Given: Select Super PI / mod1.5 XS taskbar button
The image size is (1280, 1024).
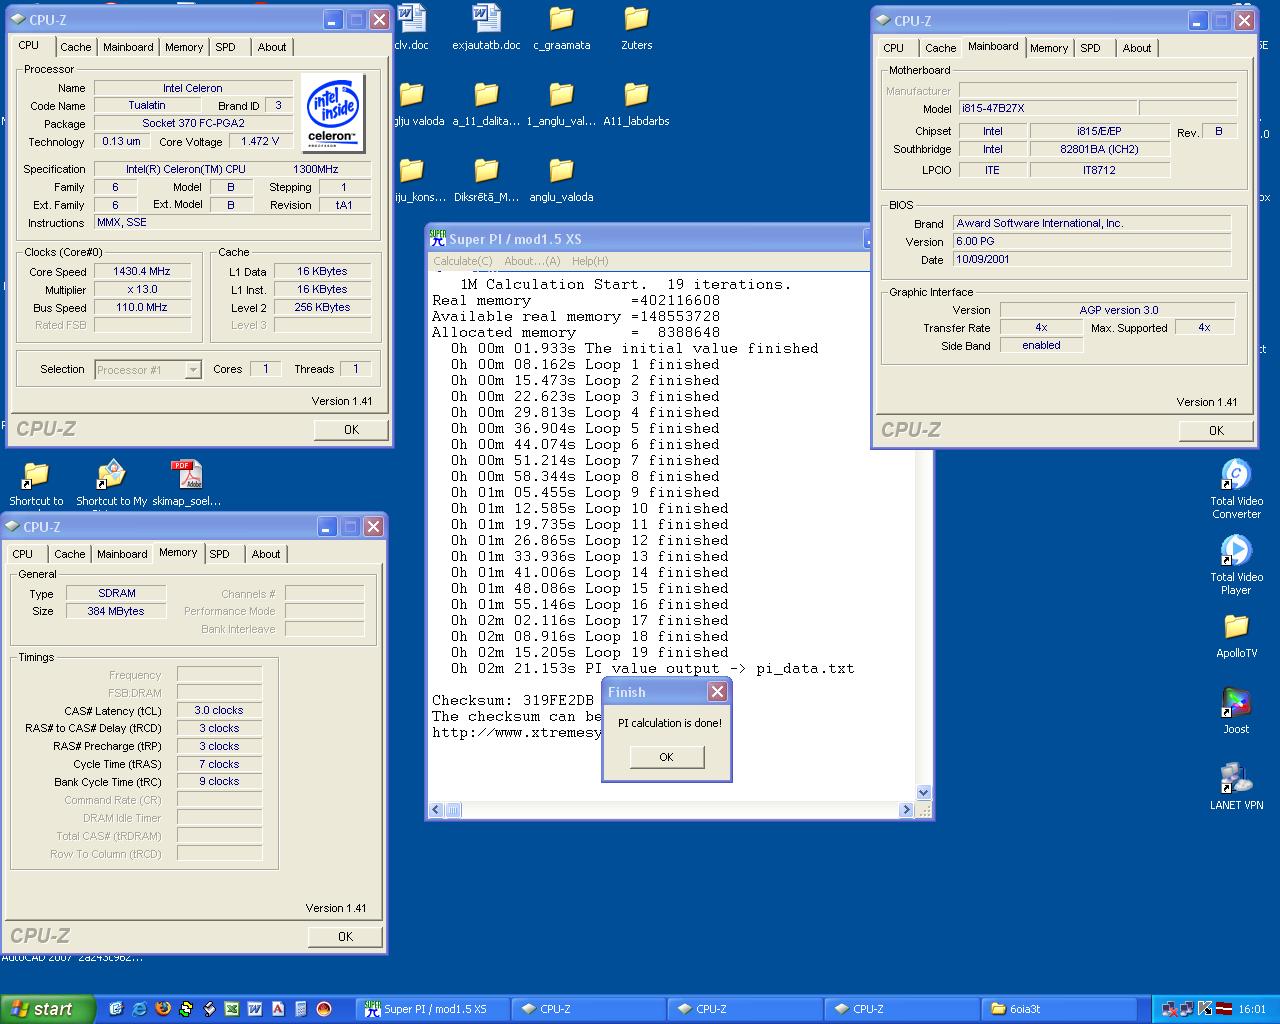Looking at the screenshot, I should [434, 1009].
